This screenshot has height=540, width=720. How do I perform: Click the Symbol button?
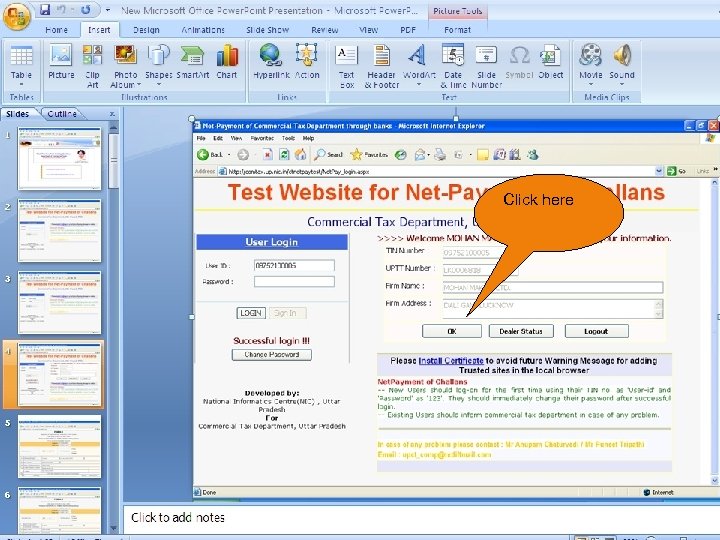(519, 62)
